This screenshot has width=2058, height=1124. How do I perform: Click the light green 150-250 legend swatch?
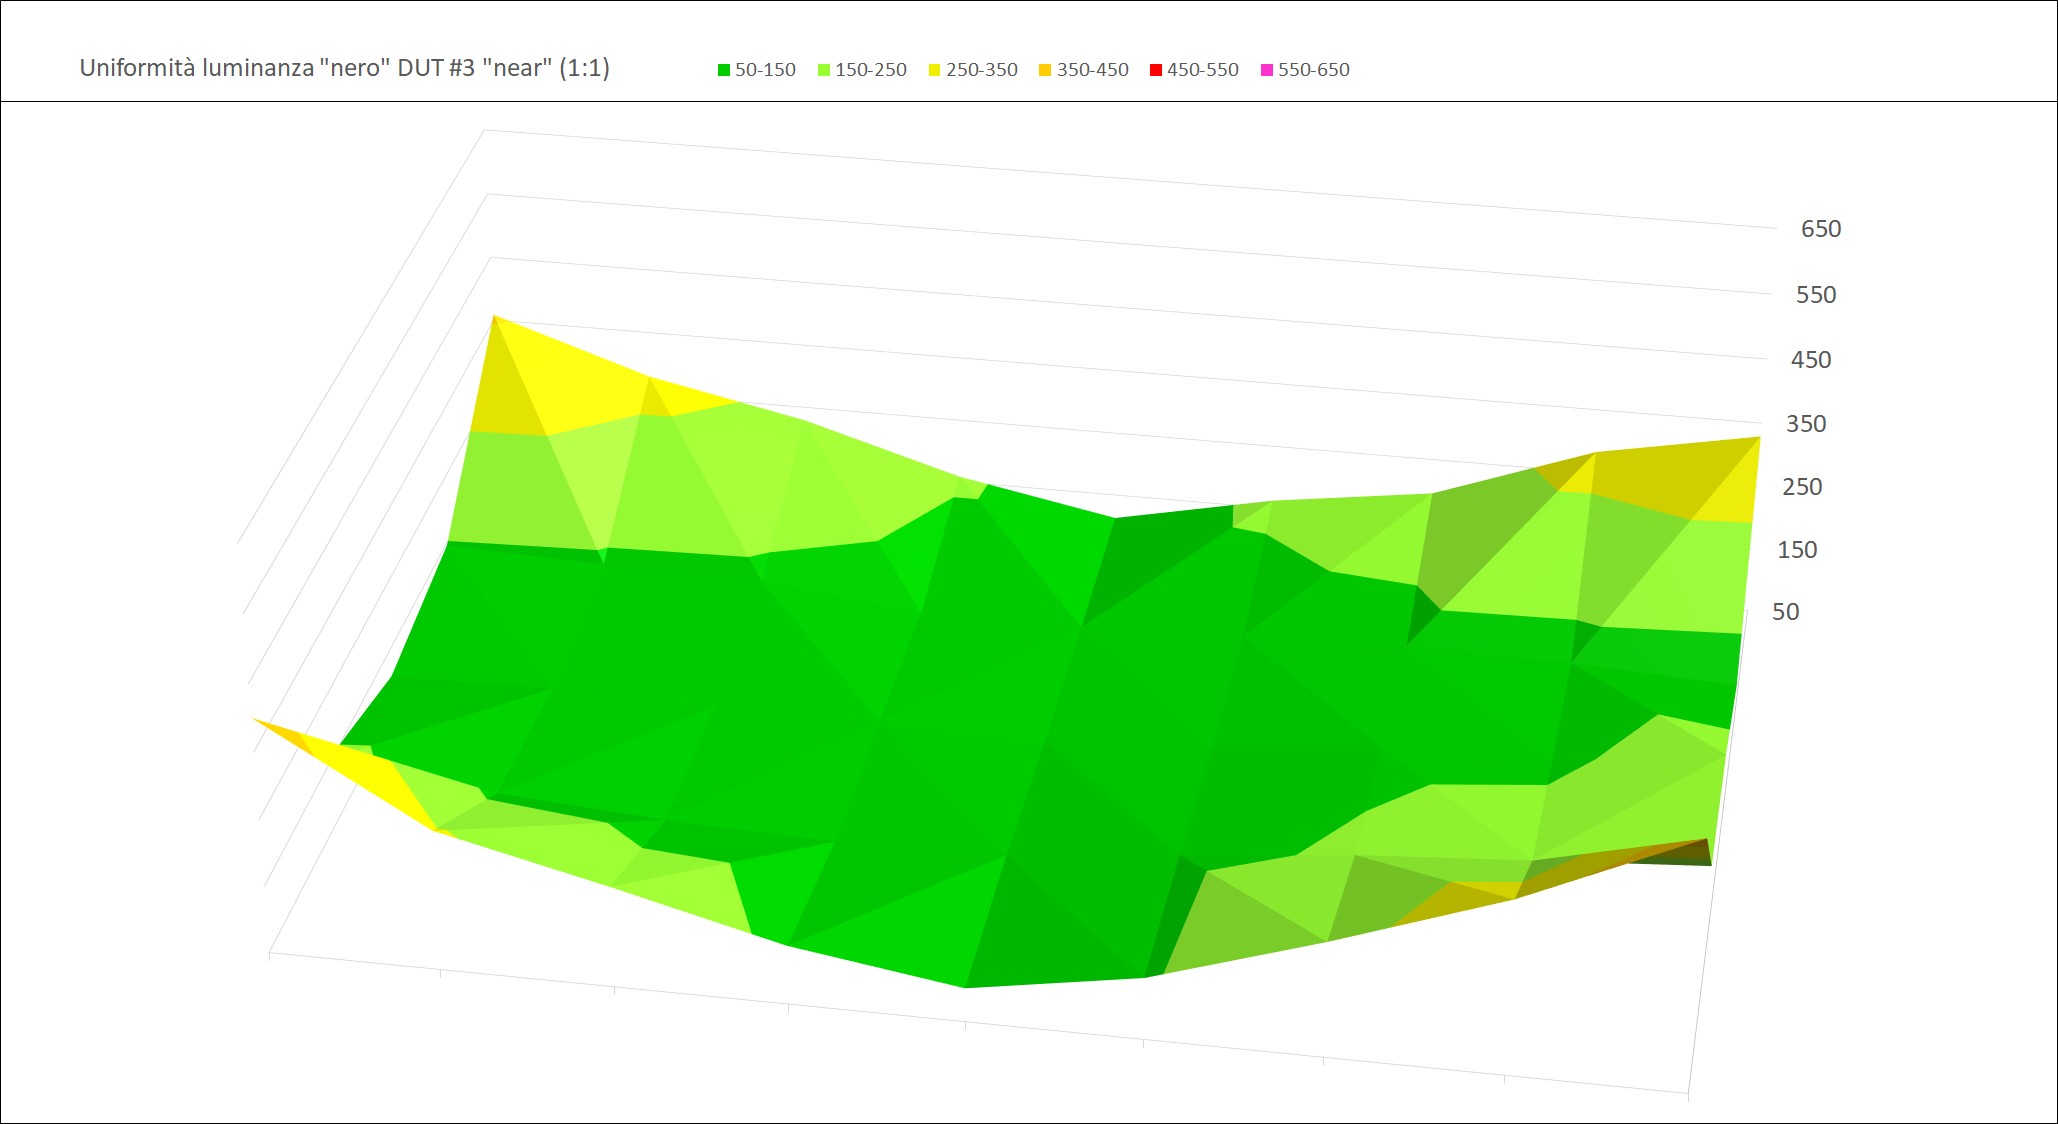(x=824, y=70)
